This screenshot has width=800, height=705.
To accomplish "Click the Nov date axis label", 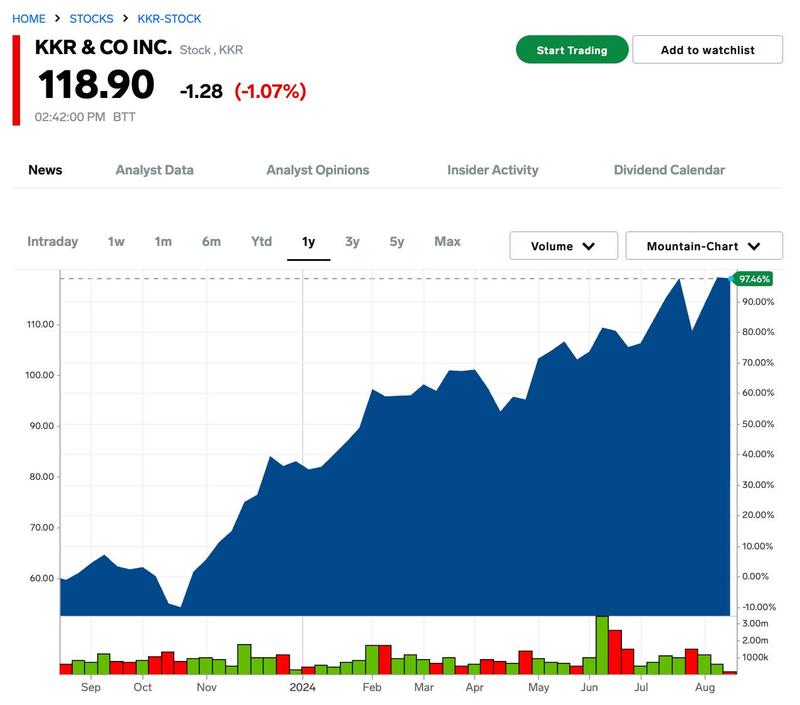I will (207, 687).
